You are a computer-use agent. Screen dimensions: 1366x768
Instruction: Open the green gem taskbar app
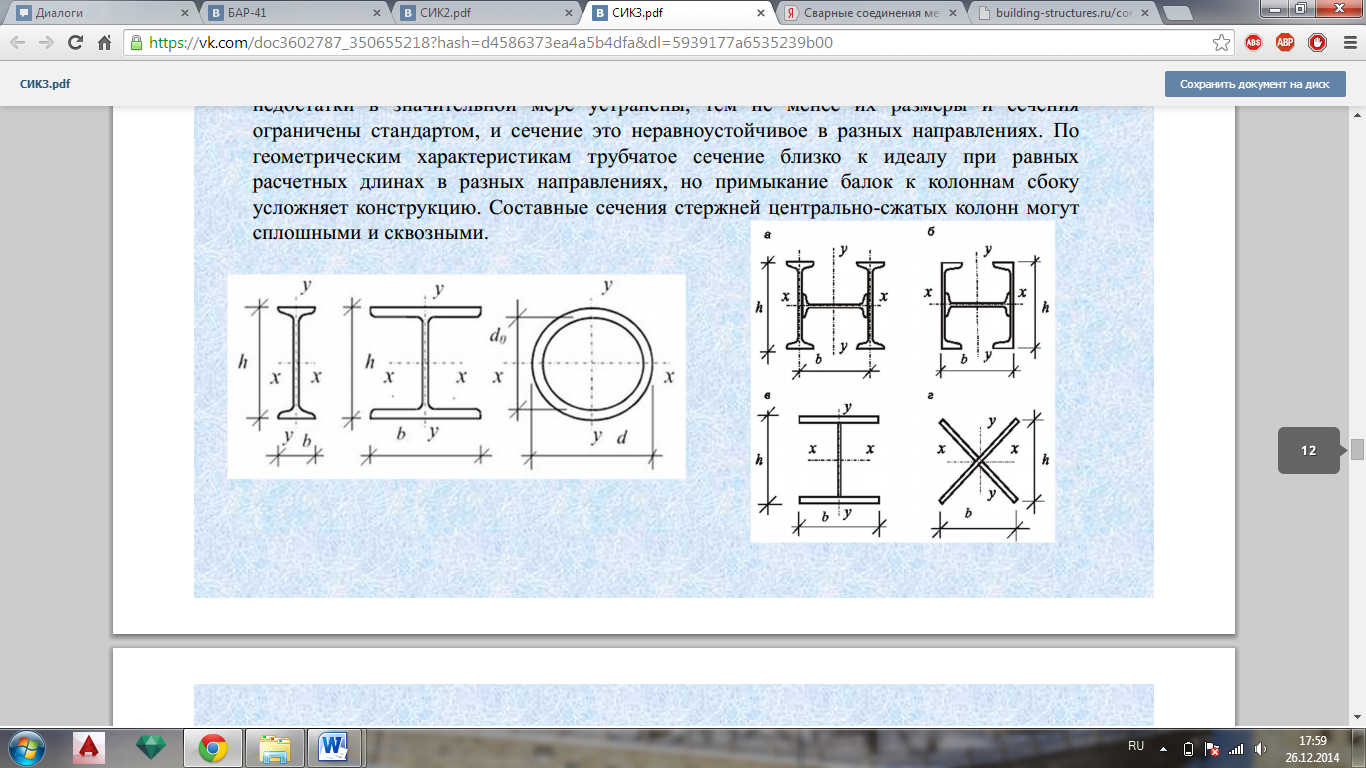coord(151,747)
